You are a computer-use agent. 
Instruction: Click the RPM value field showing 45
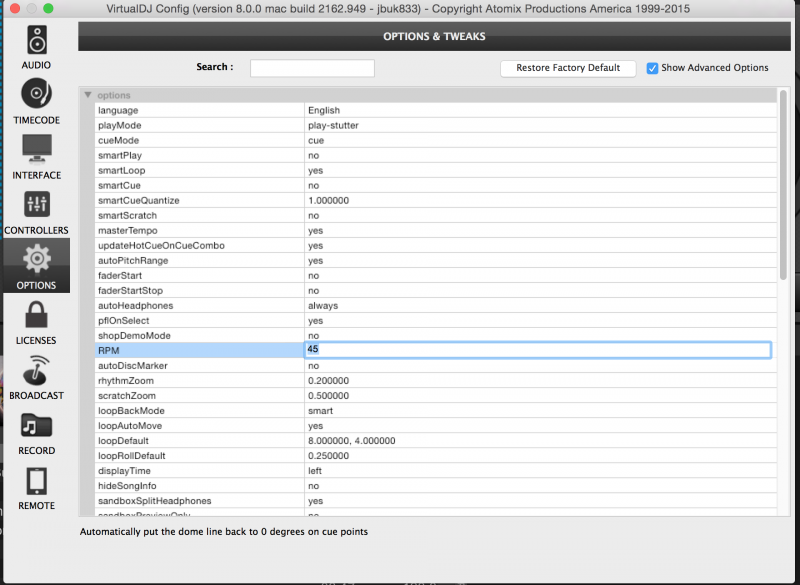click(537, 350)
